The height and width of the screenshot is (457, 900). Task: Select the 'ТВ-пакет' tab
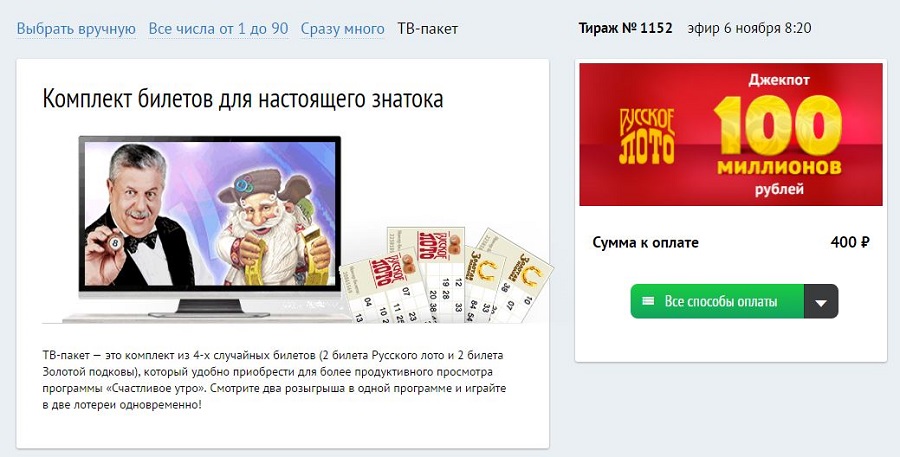click(428, 29)
